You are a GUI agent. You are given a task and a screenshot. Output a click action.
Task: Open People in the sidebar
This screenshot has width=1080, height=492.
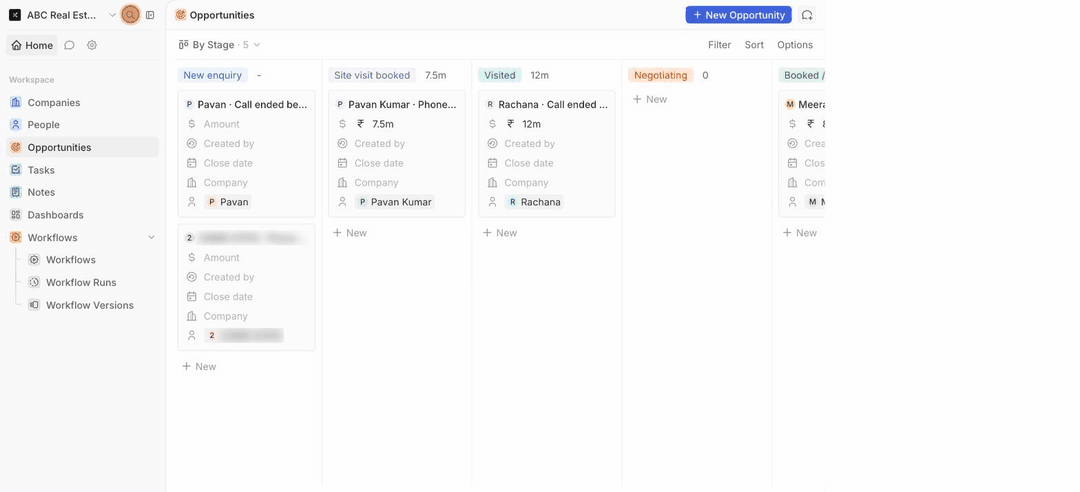pos(83,125)
